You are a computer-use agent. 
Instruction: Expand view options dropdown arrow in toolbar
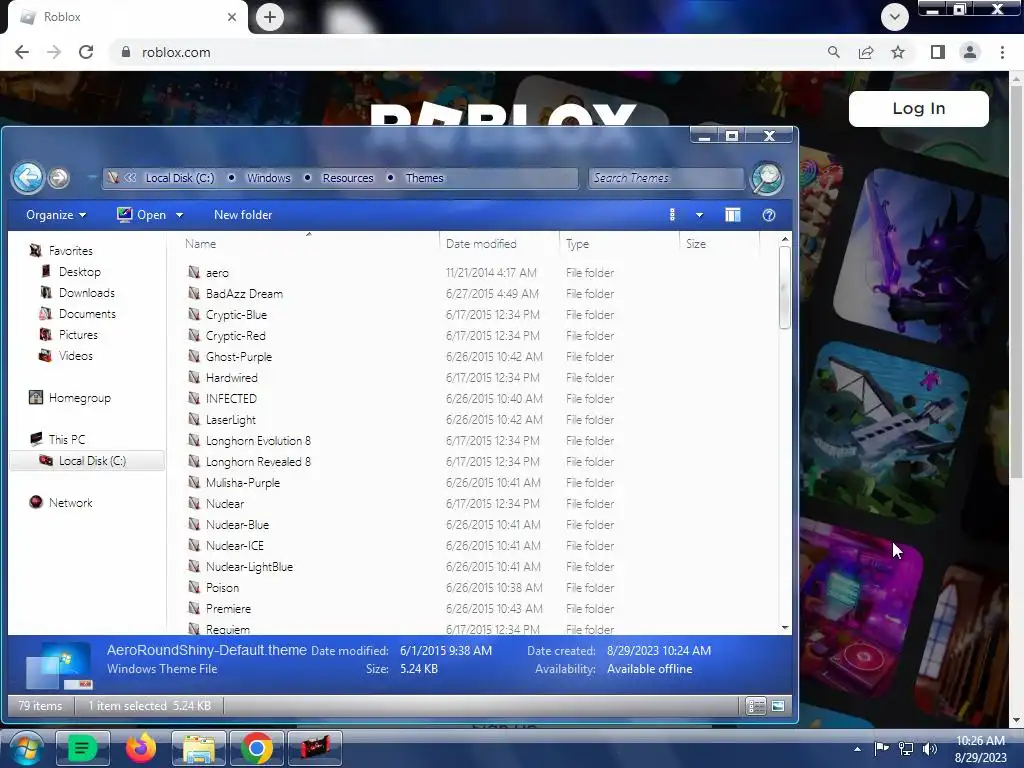(x=699, y=215)
